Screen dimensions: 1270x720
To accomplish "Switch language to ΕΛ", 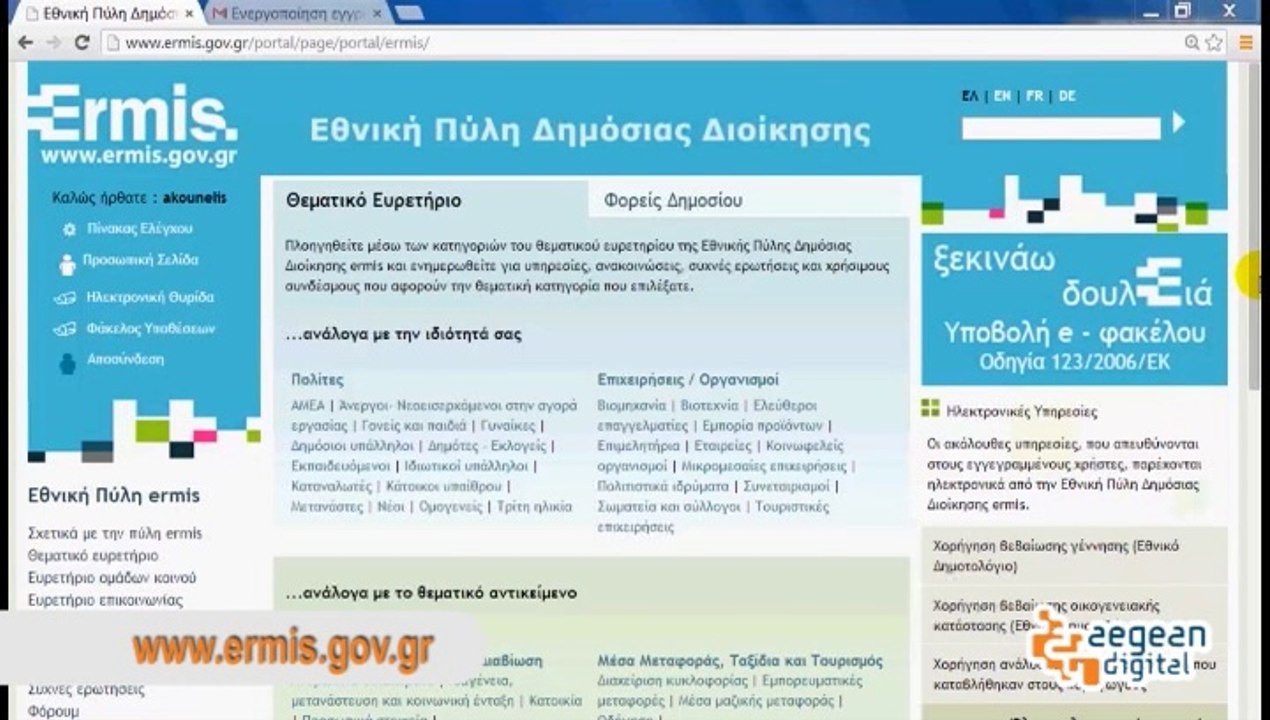I will [x=970, y=96].
